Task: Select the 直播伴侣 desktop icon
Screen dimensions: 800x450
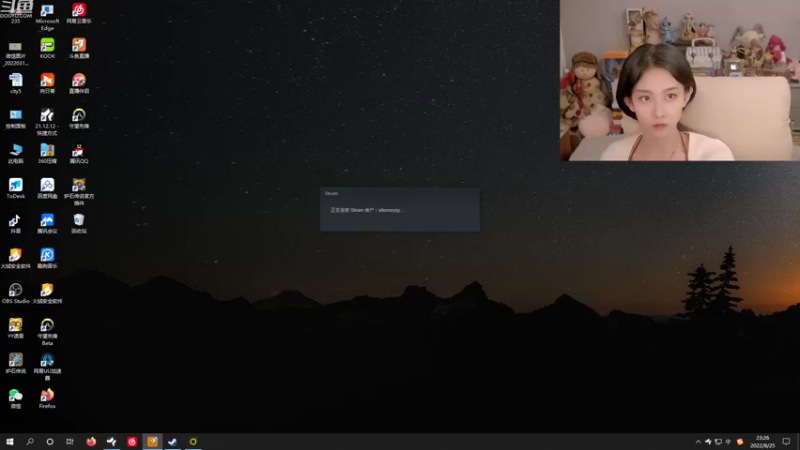Action: coord(79,84)
